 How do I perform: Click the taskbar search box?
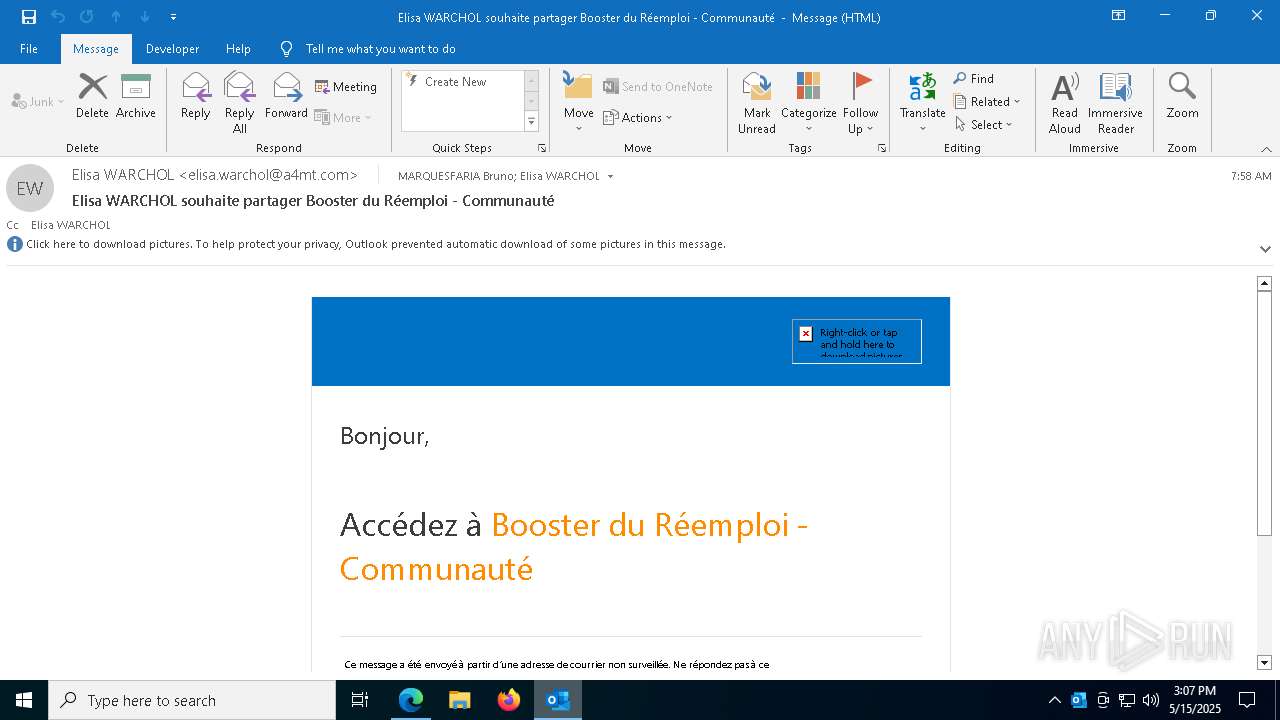192,700
